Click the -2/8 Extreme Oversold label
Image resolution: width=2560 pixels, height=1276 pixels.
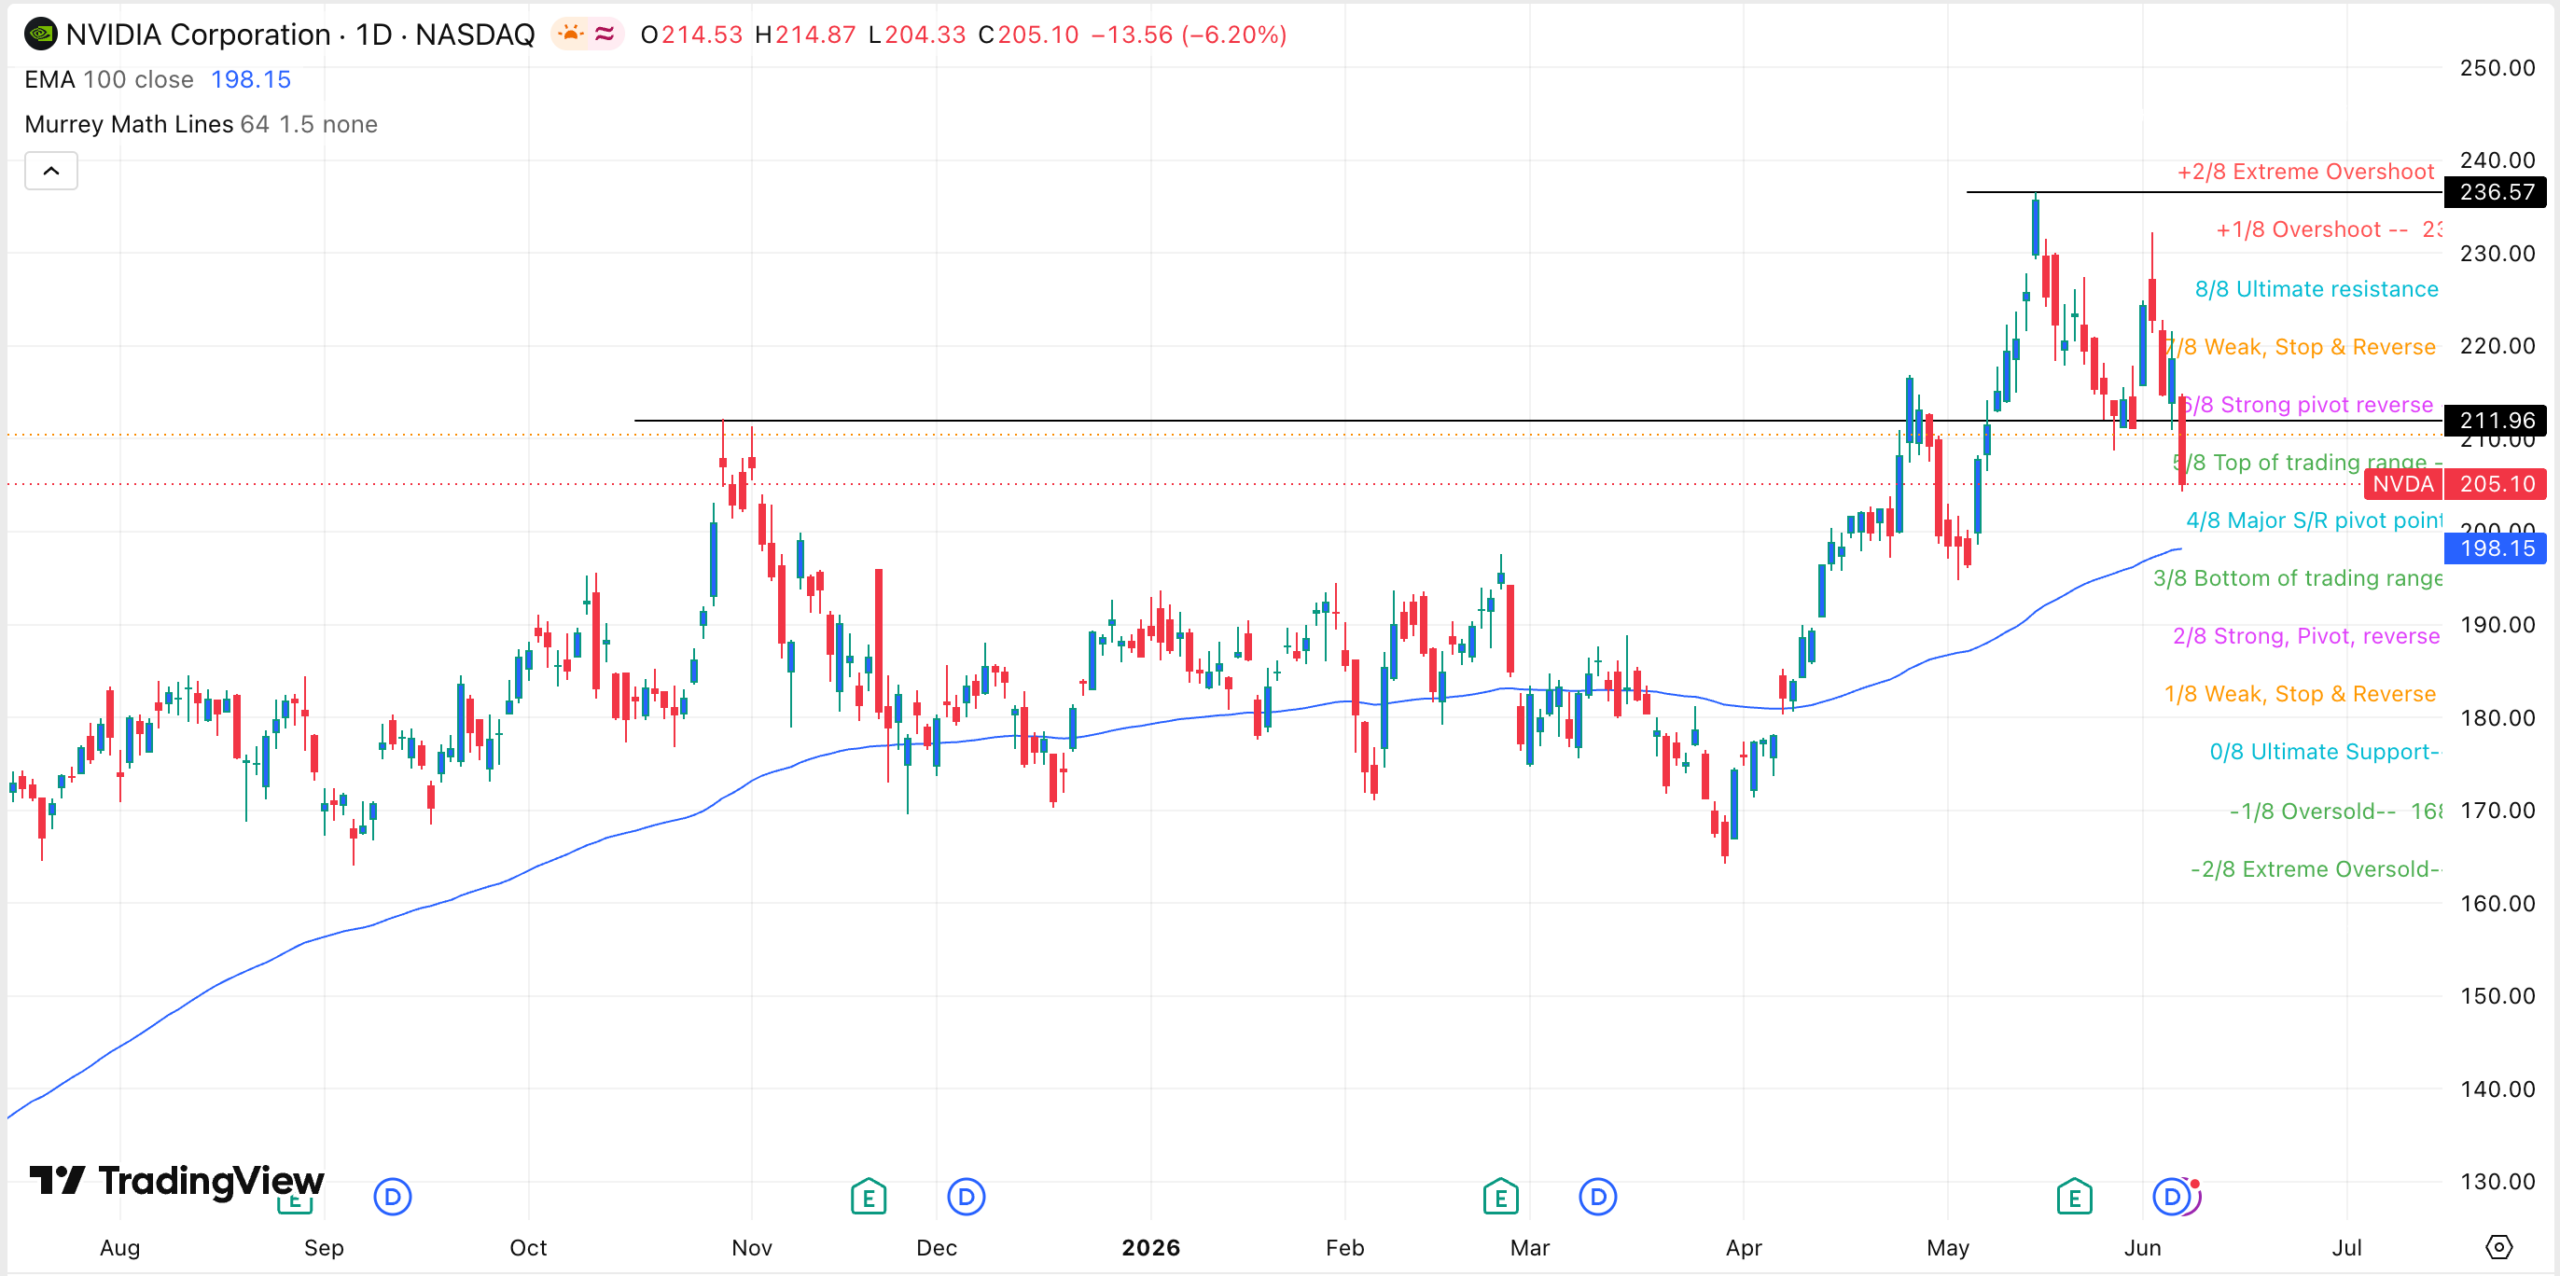[x=2315, y=869]
